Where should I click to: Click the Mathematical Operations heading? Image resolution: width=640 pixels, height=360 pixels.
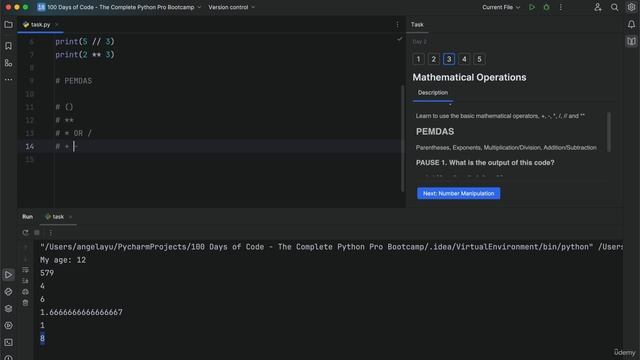(x=469, y=77)
